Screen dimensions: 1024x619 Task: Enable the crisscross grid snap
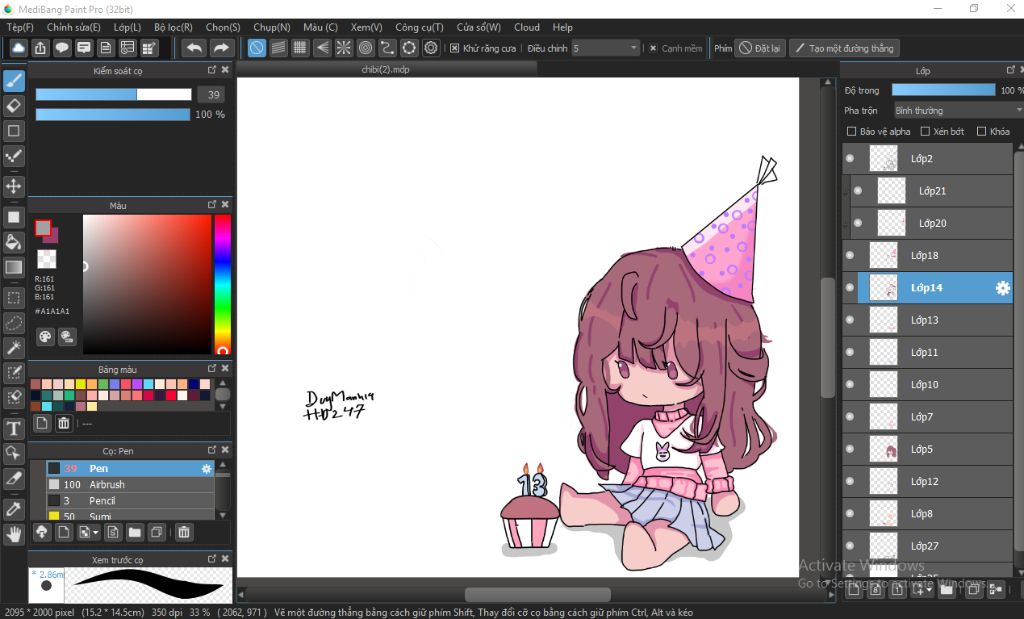click(x=300, y=48)
